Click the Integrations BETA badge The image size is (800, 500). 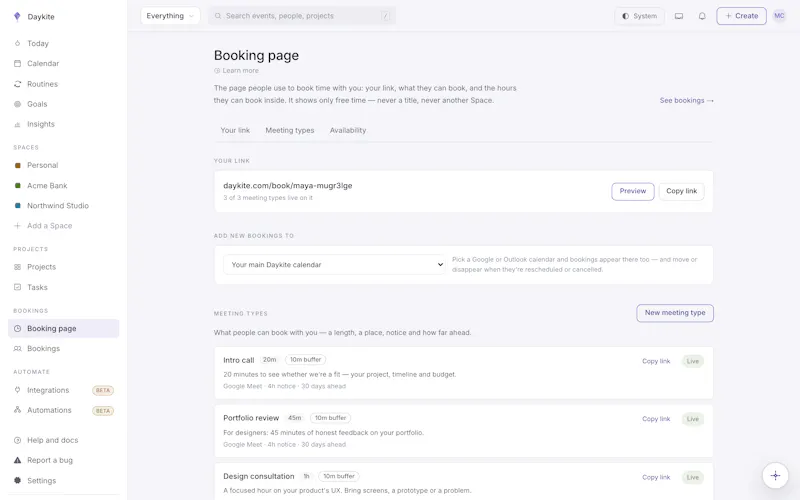point(103,390)
